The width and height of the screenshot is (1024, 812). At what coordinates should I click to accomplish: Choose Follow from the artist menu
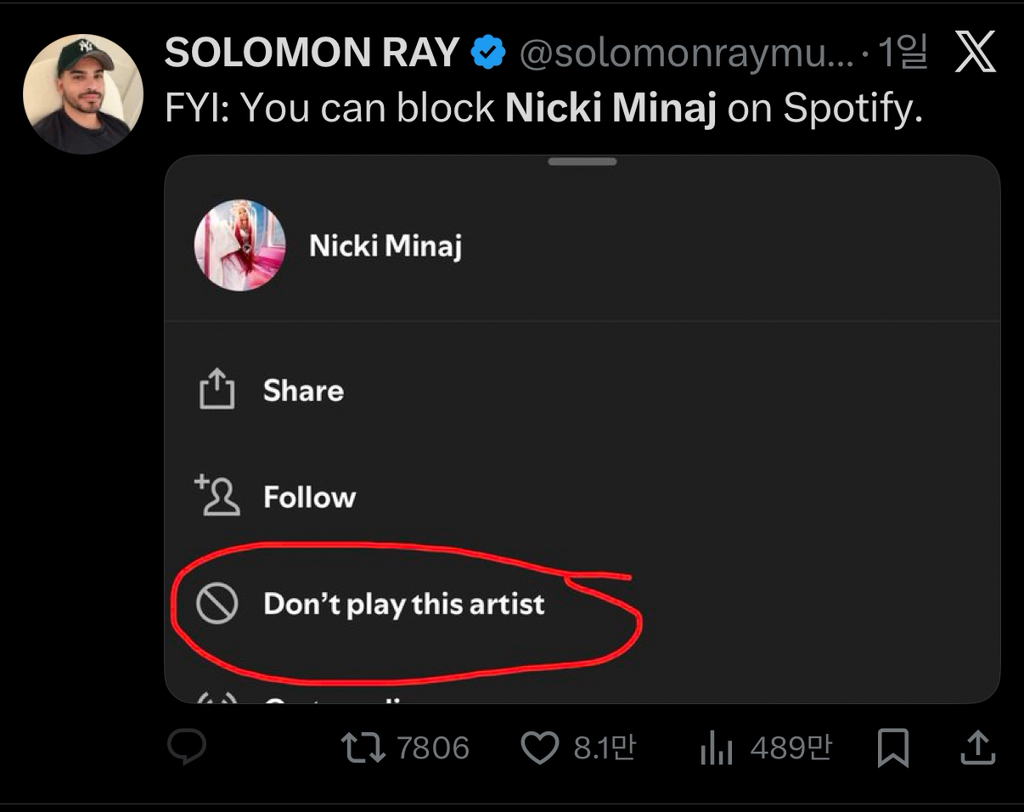coord(309,497)
